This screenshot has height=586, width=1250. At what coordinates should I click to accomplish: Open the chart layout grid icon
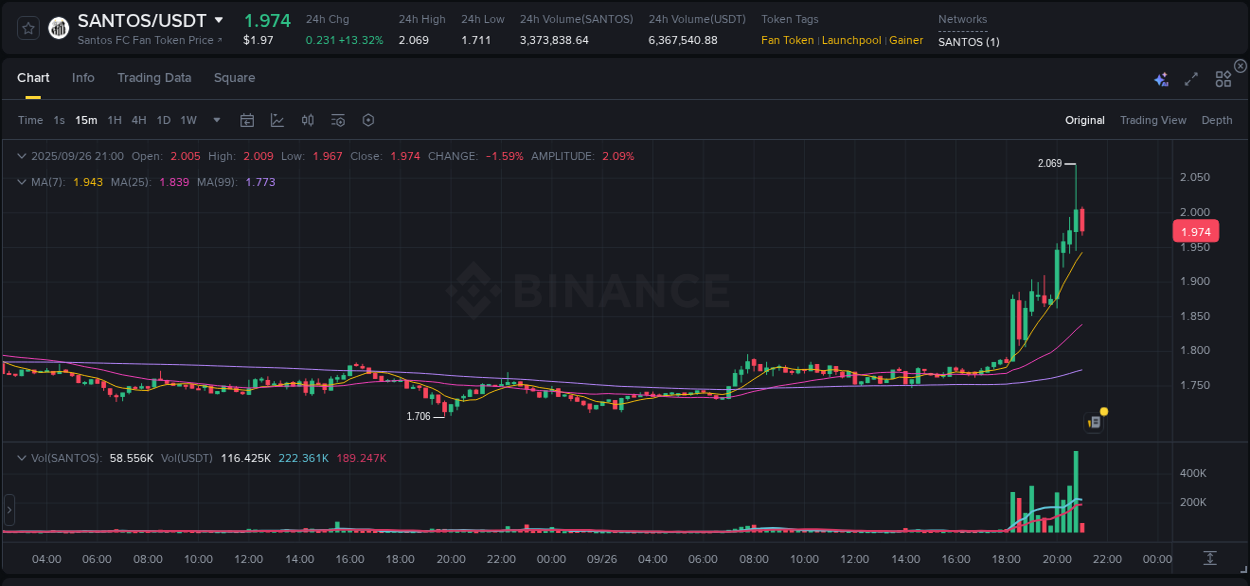click(1222, 77)
